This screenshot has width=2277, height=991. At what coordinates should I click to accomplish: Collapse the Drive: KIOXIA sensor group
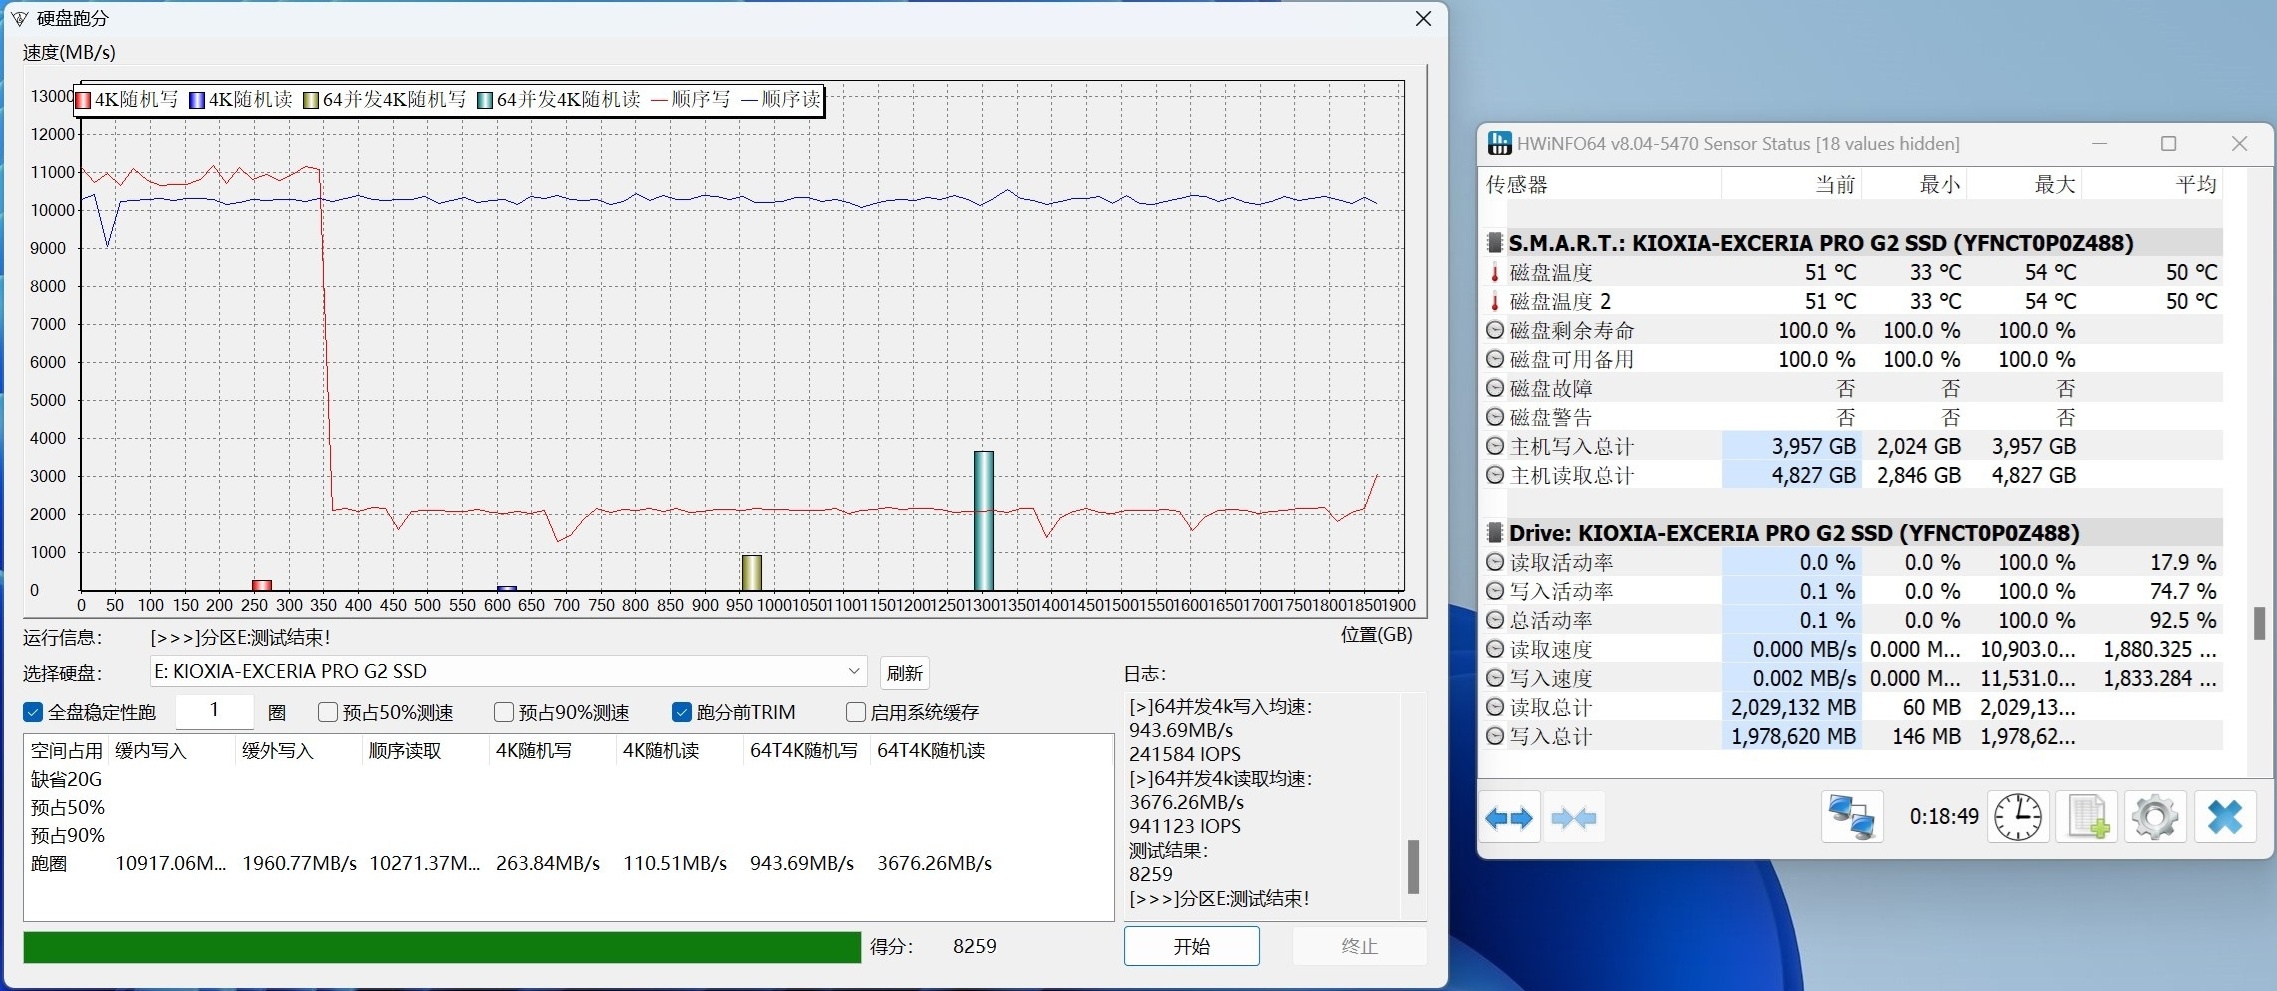pyautogui.click(x=1495, y=533)
